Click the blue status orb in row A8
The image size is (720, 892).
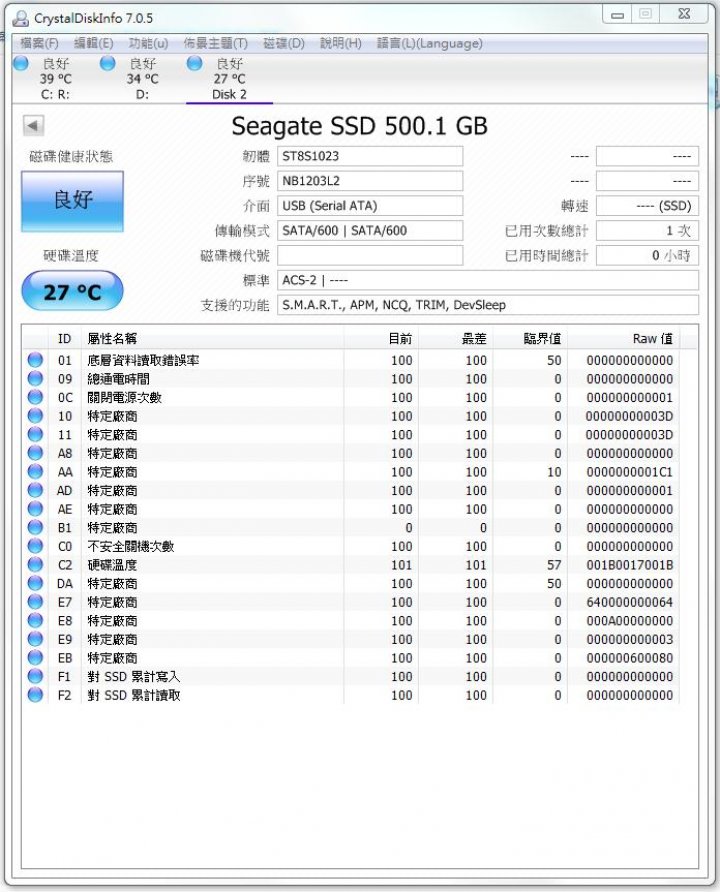pos(35,453)
